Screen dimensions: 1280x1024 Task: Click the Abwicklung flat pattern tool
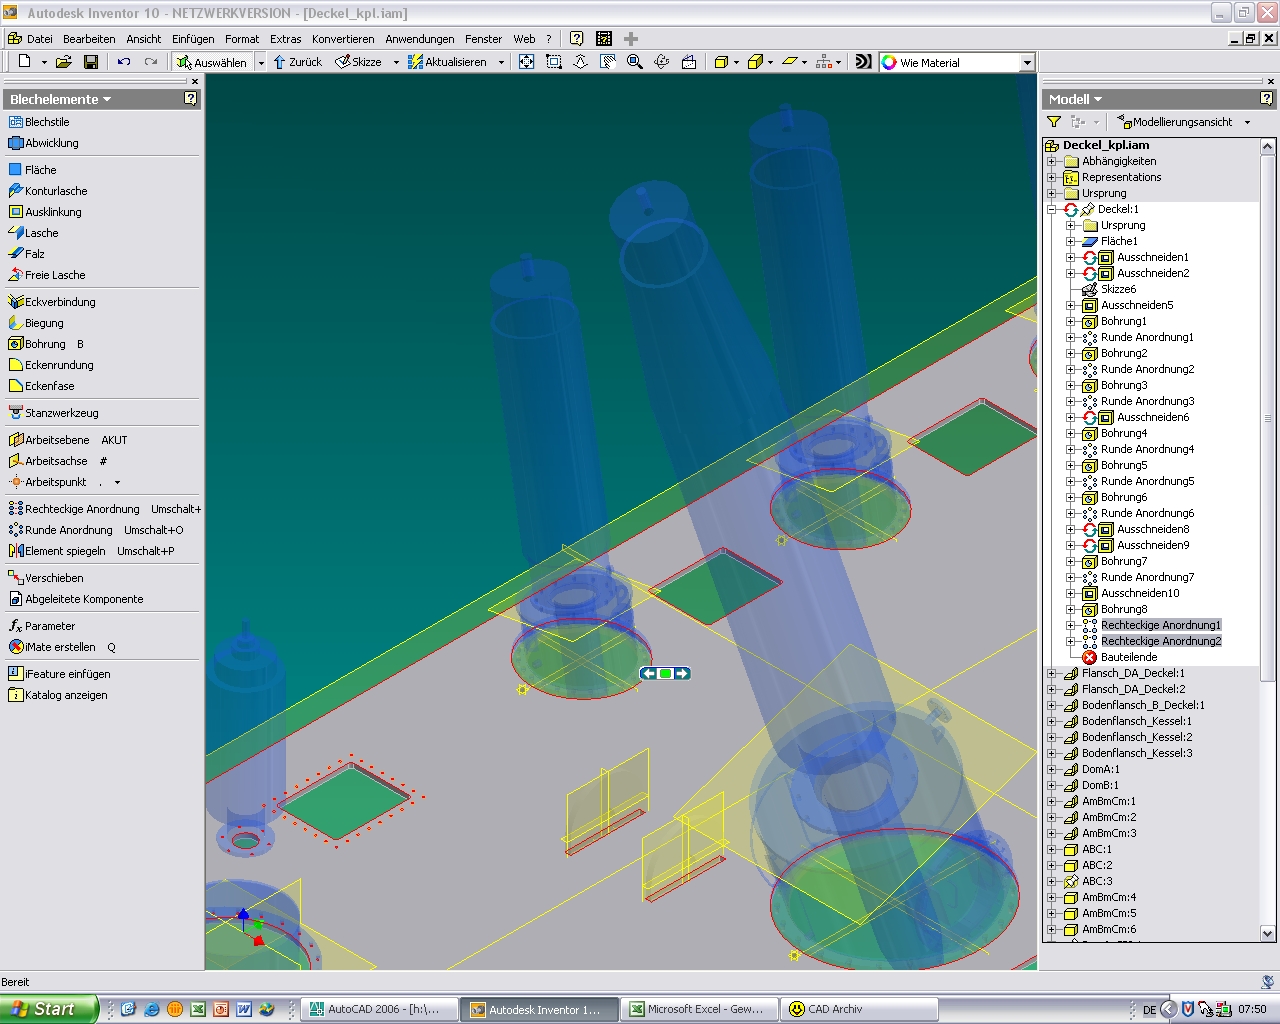coord(51,143)
